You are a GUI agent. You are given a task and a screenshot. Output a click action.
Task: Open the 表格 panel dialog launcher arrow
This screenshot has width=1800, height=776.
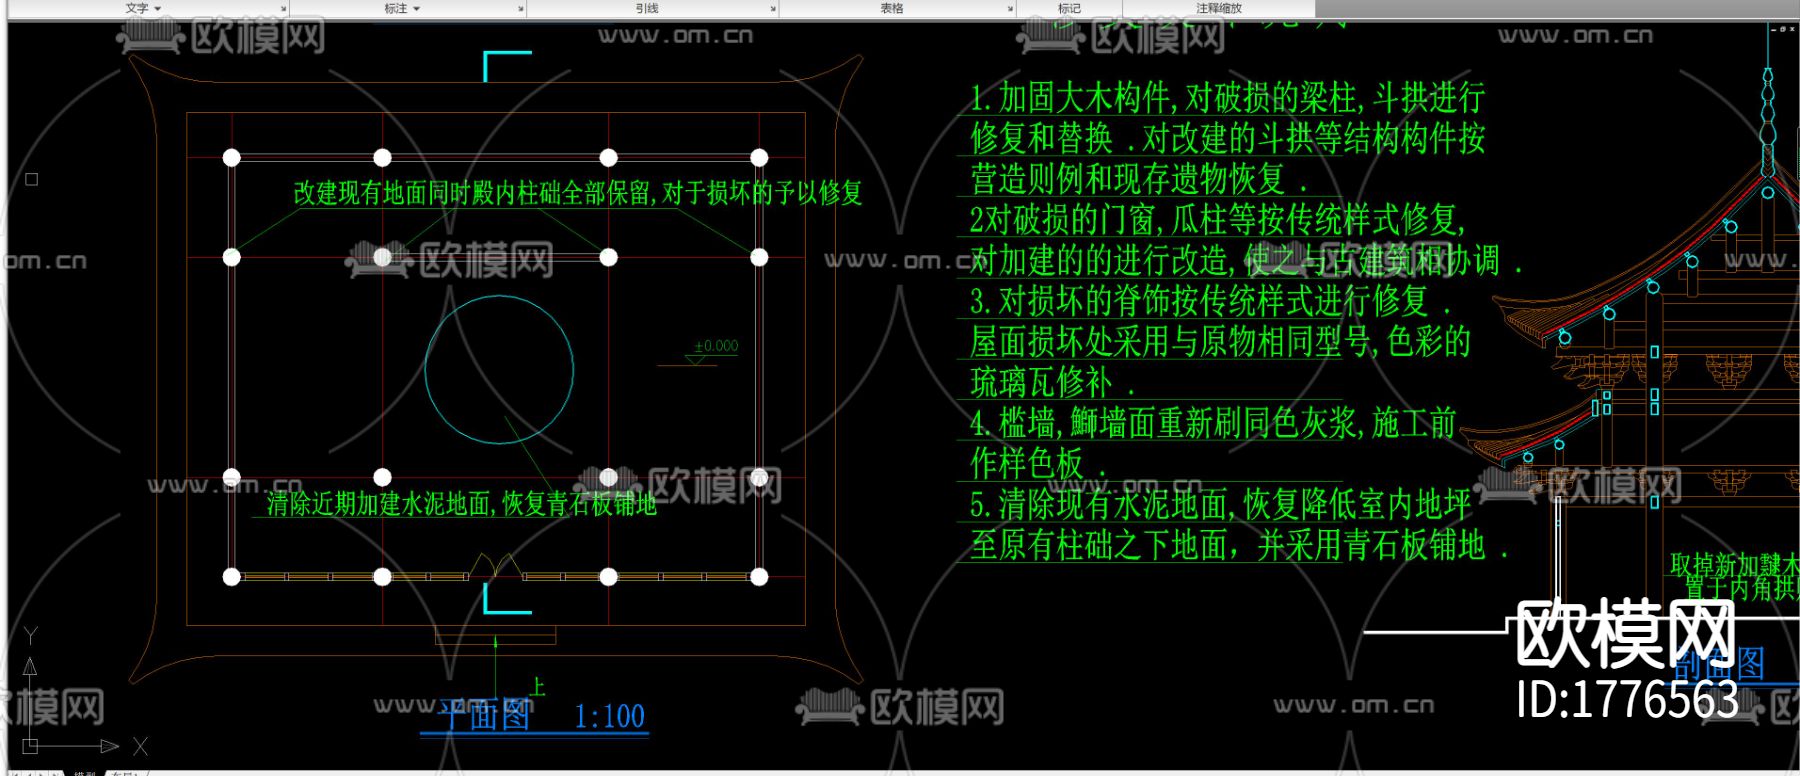pyautogui.click(x=1010, y=9)
